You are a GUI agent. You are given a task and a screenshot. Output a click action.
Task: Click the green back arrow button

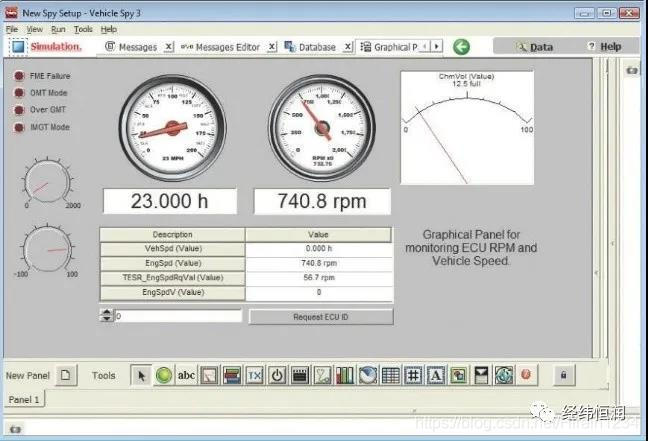pos(461,47)
